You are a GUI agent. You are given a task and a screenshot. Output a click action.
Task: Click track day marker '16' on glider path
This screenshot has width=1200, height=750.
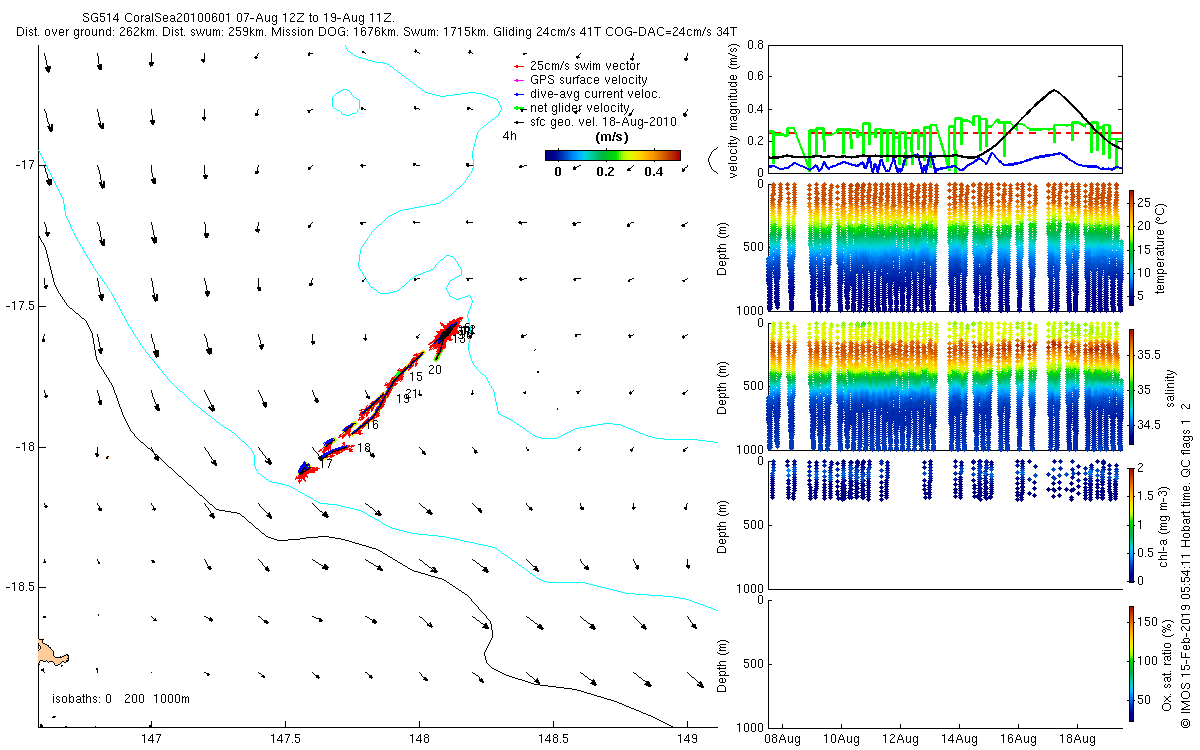point(371,425)
